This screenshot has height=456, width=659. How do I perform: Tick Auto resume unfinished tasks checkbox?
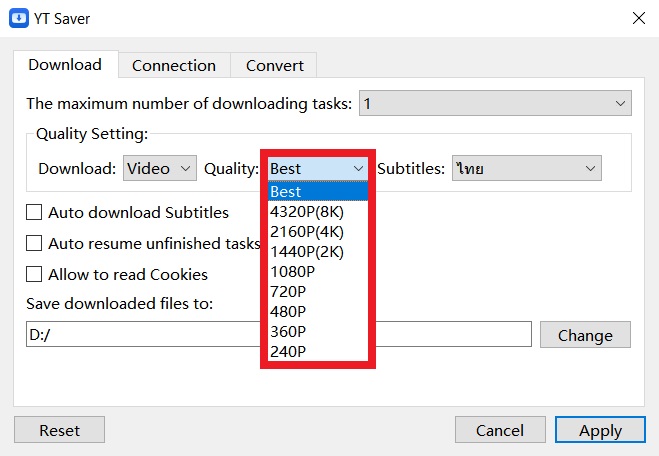34,243
